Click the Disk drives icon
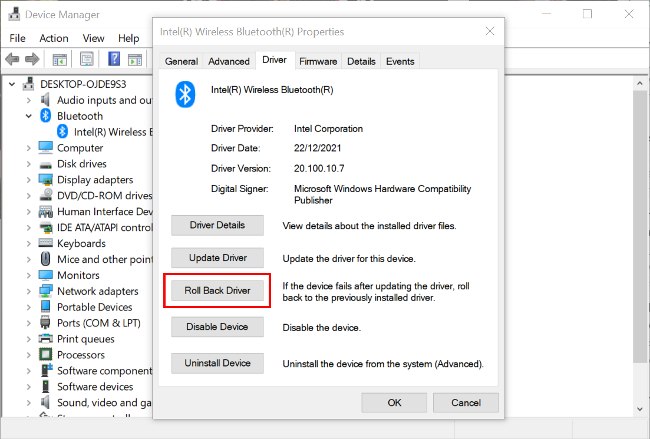 [x=46, y=165]
